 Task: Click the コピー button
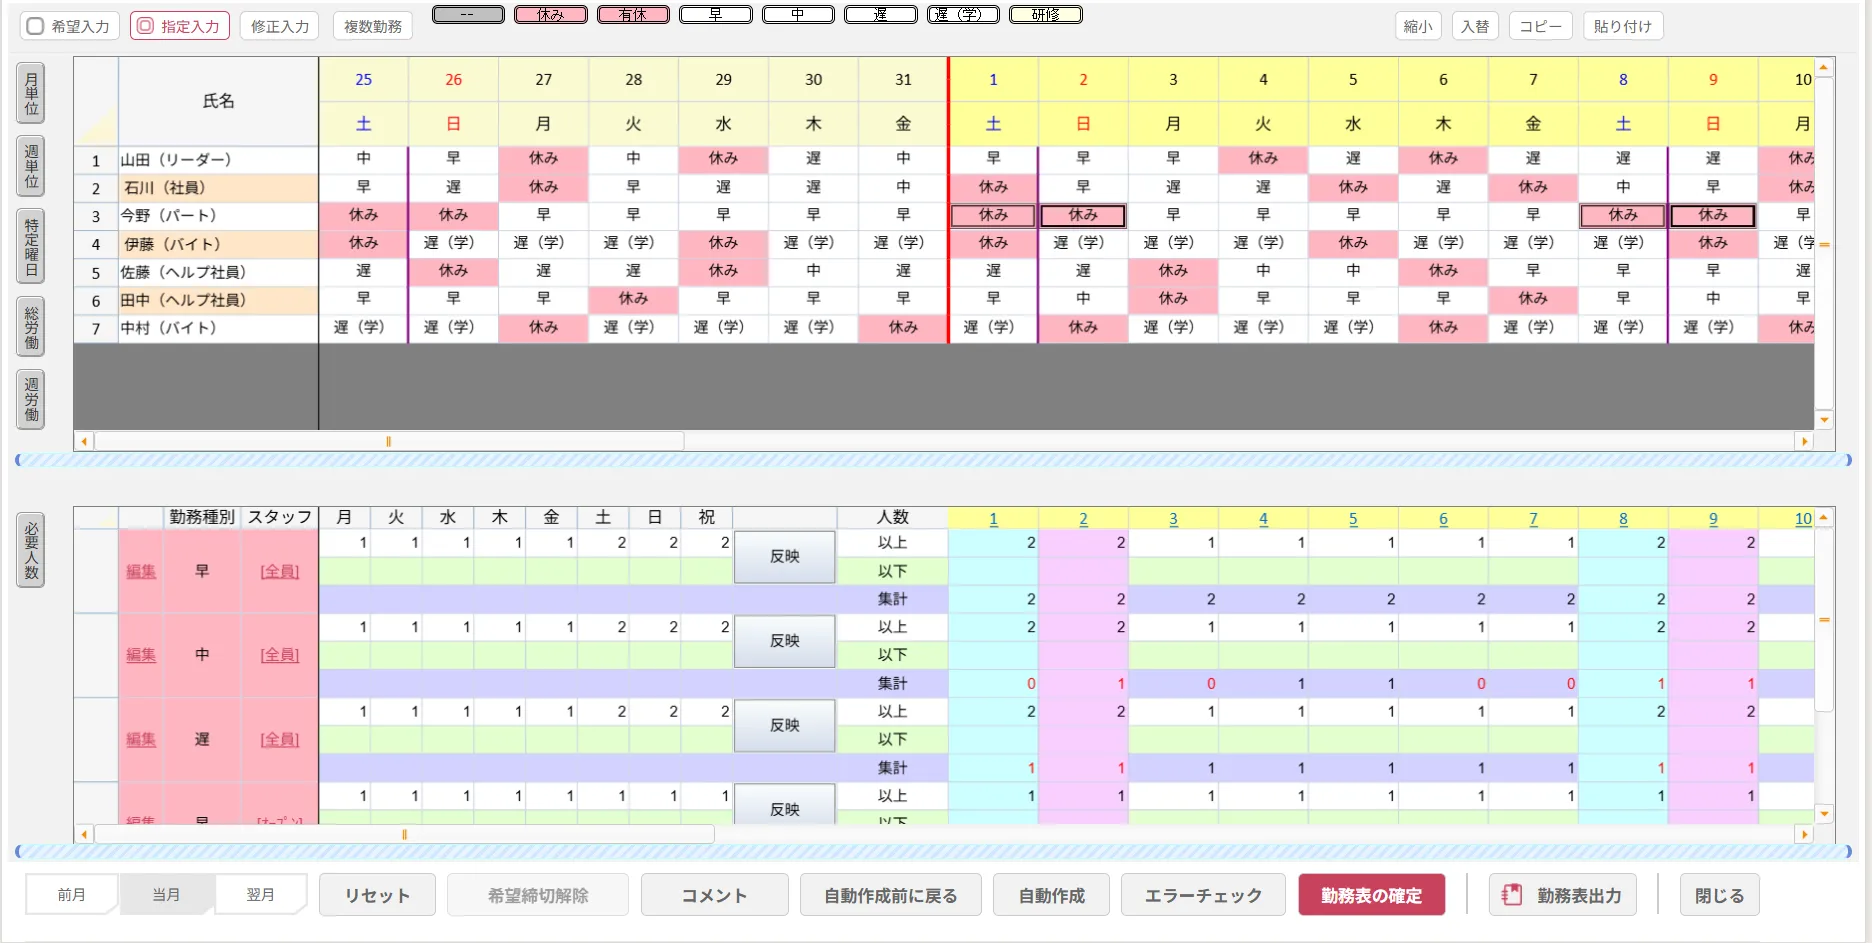coord(1540,26)
